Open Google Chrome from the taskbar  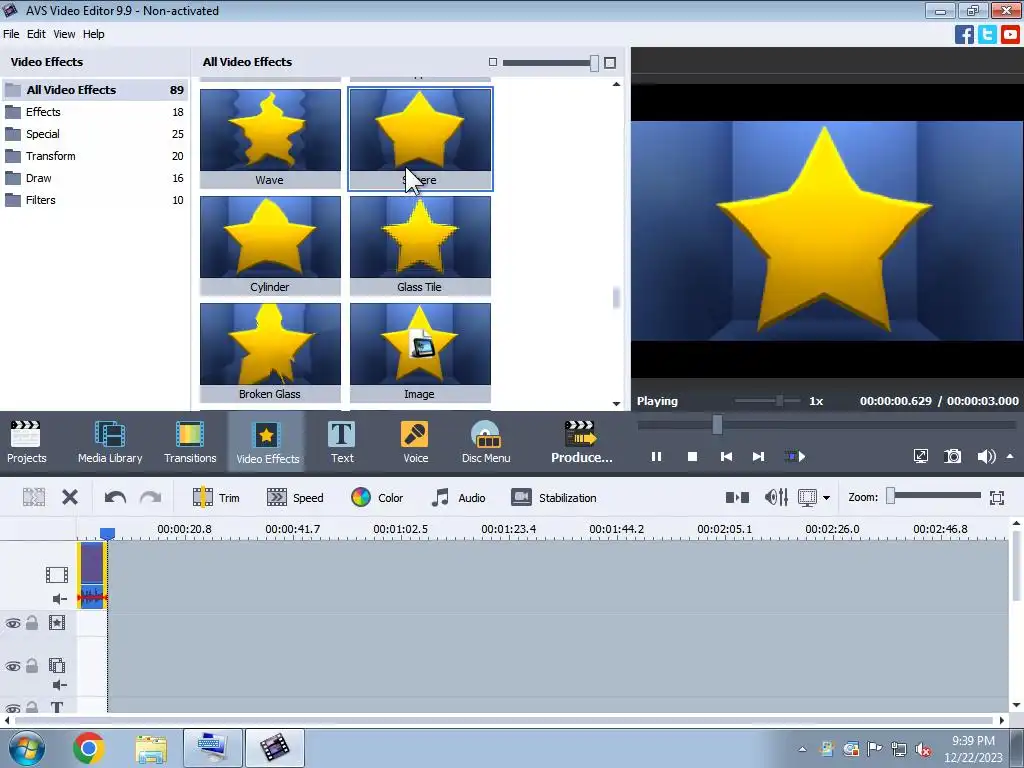(89, 748)
